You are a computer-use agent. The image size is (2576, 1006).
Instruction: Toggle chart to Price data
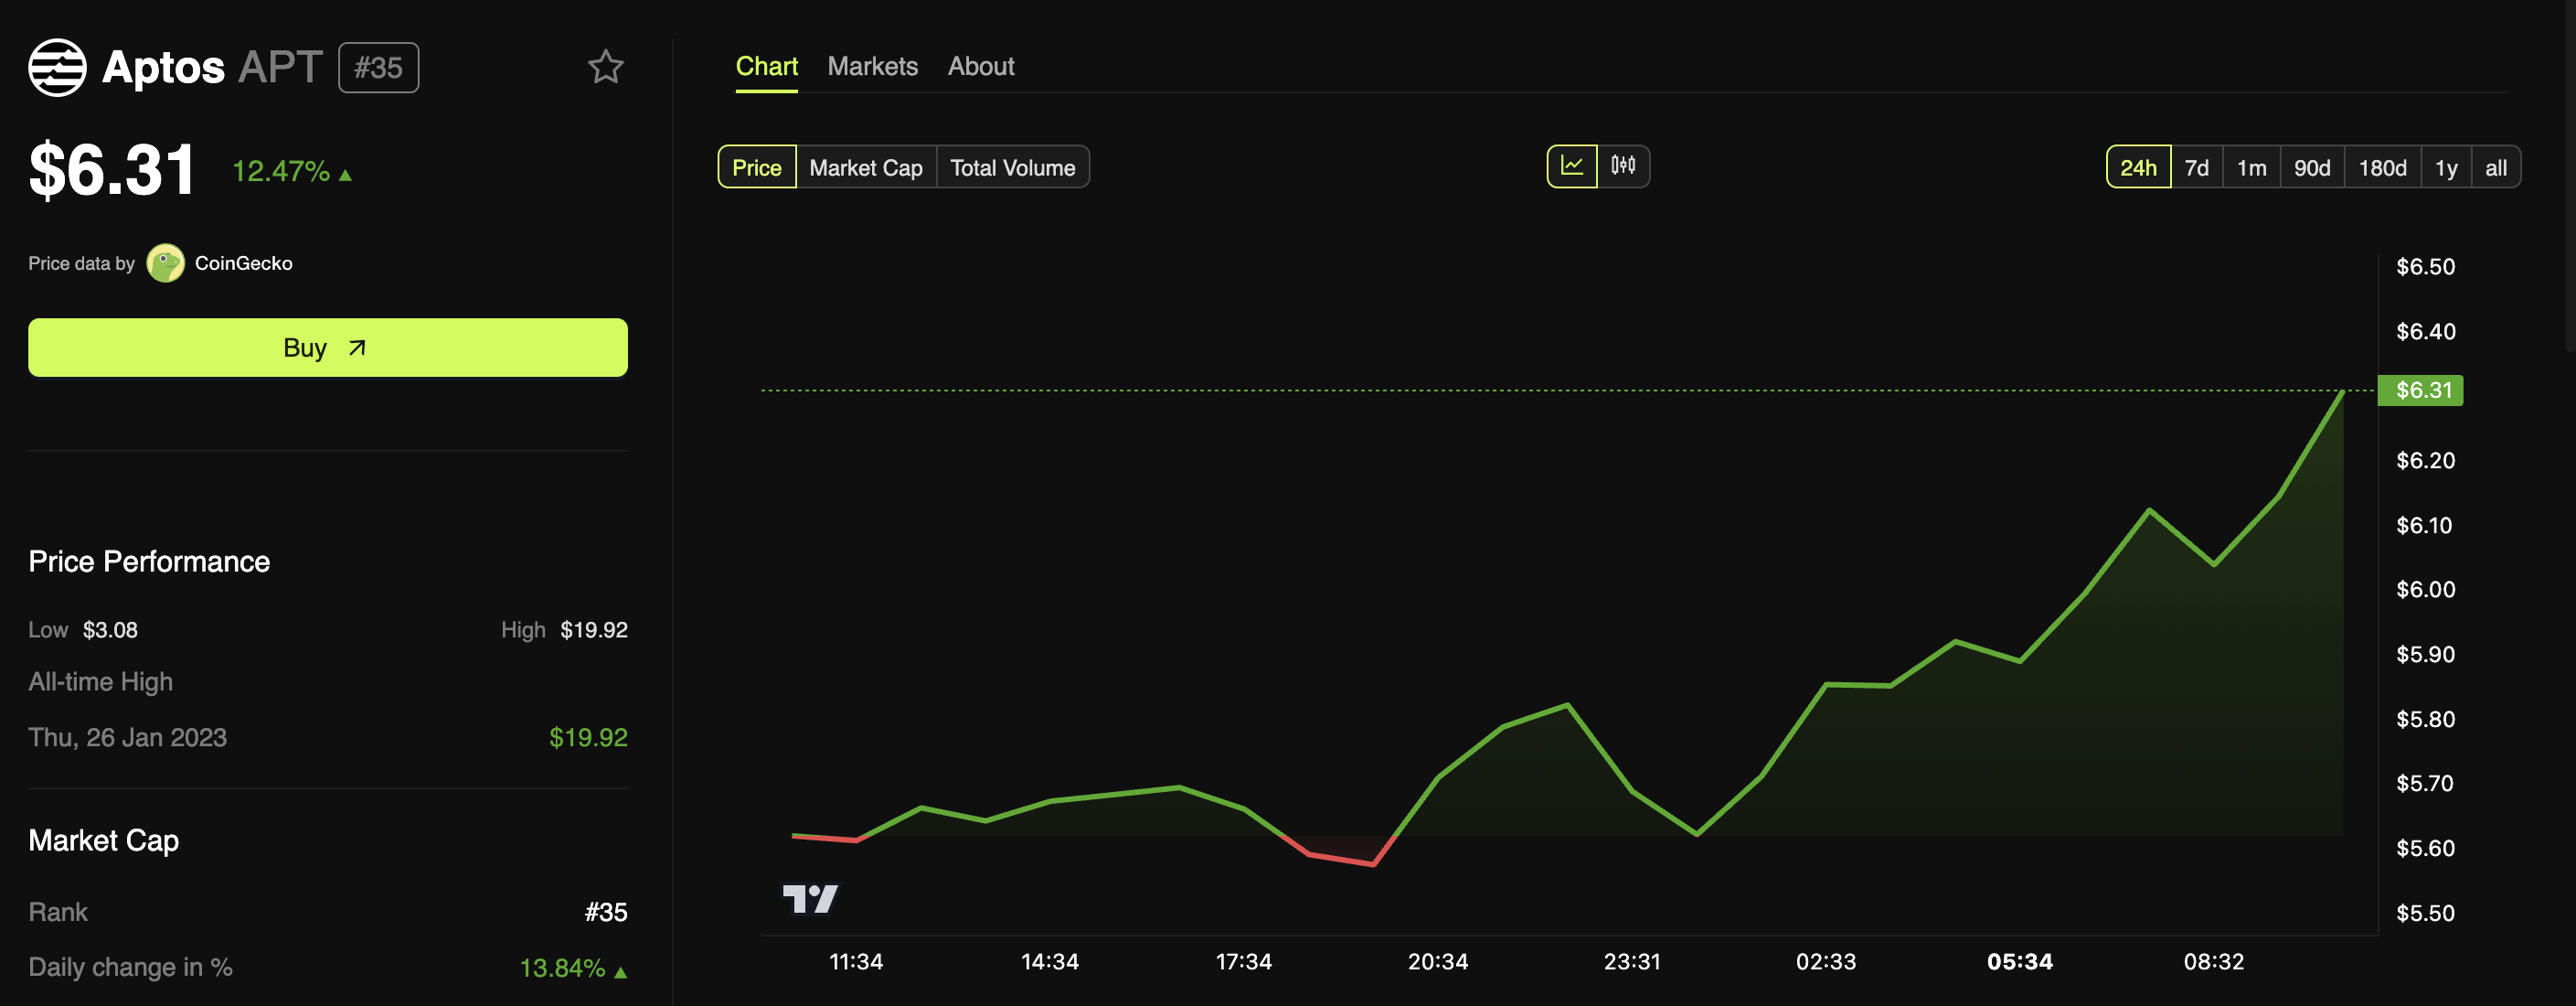pos(756,167)
